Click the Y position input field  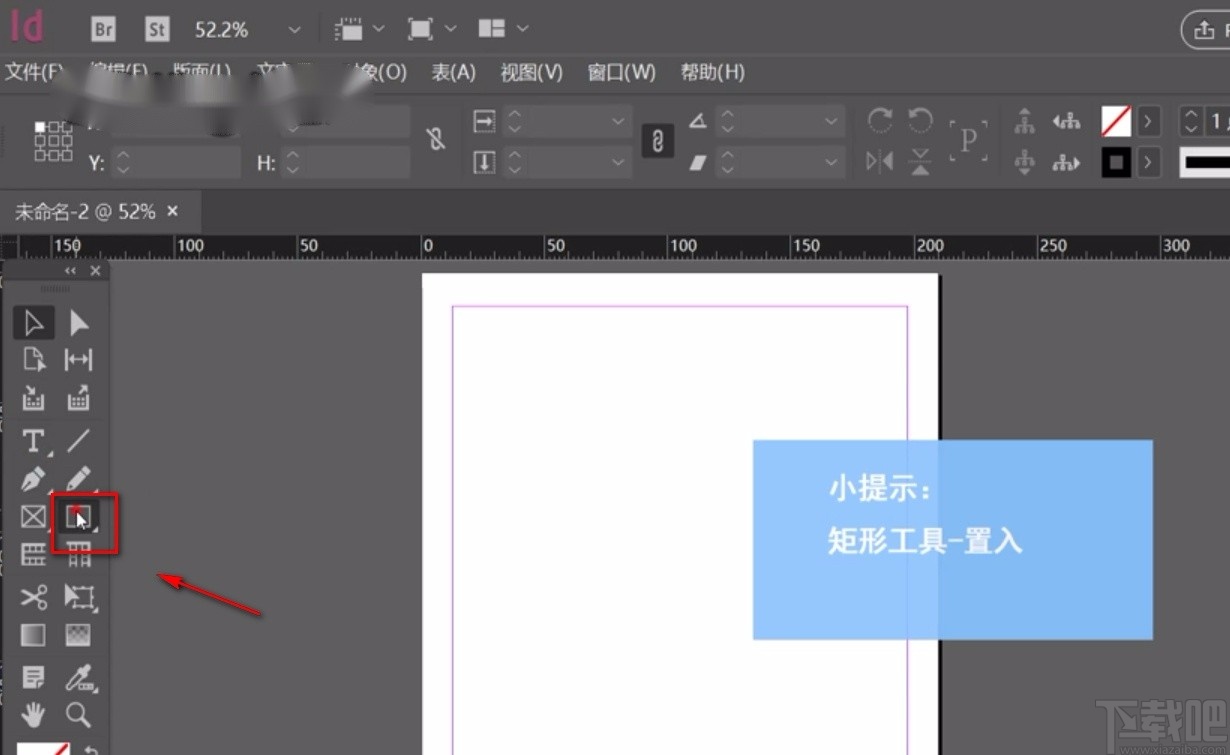click(x=186, y=162)
